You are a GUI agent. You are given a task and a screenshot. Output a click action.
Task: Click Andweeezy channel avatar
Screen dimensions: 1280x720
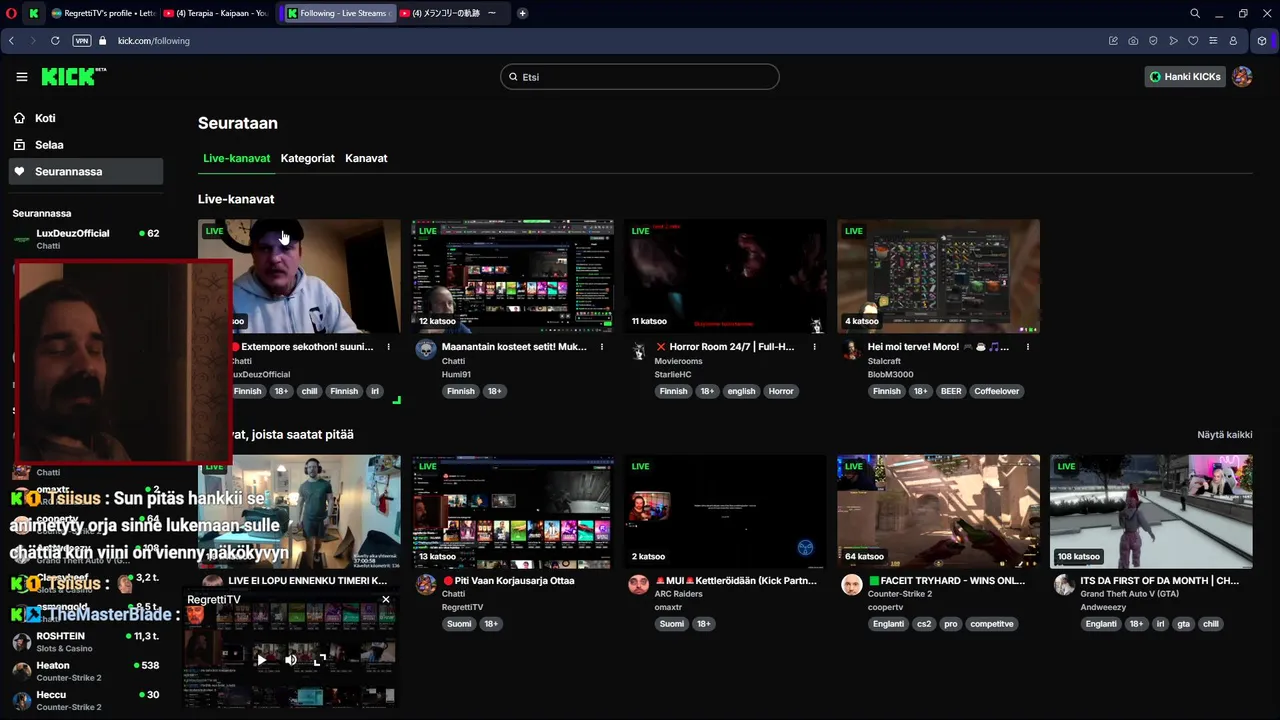coord(1065,585)
